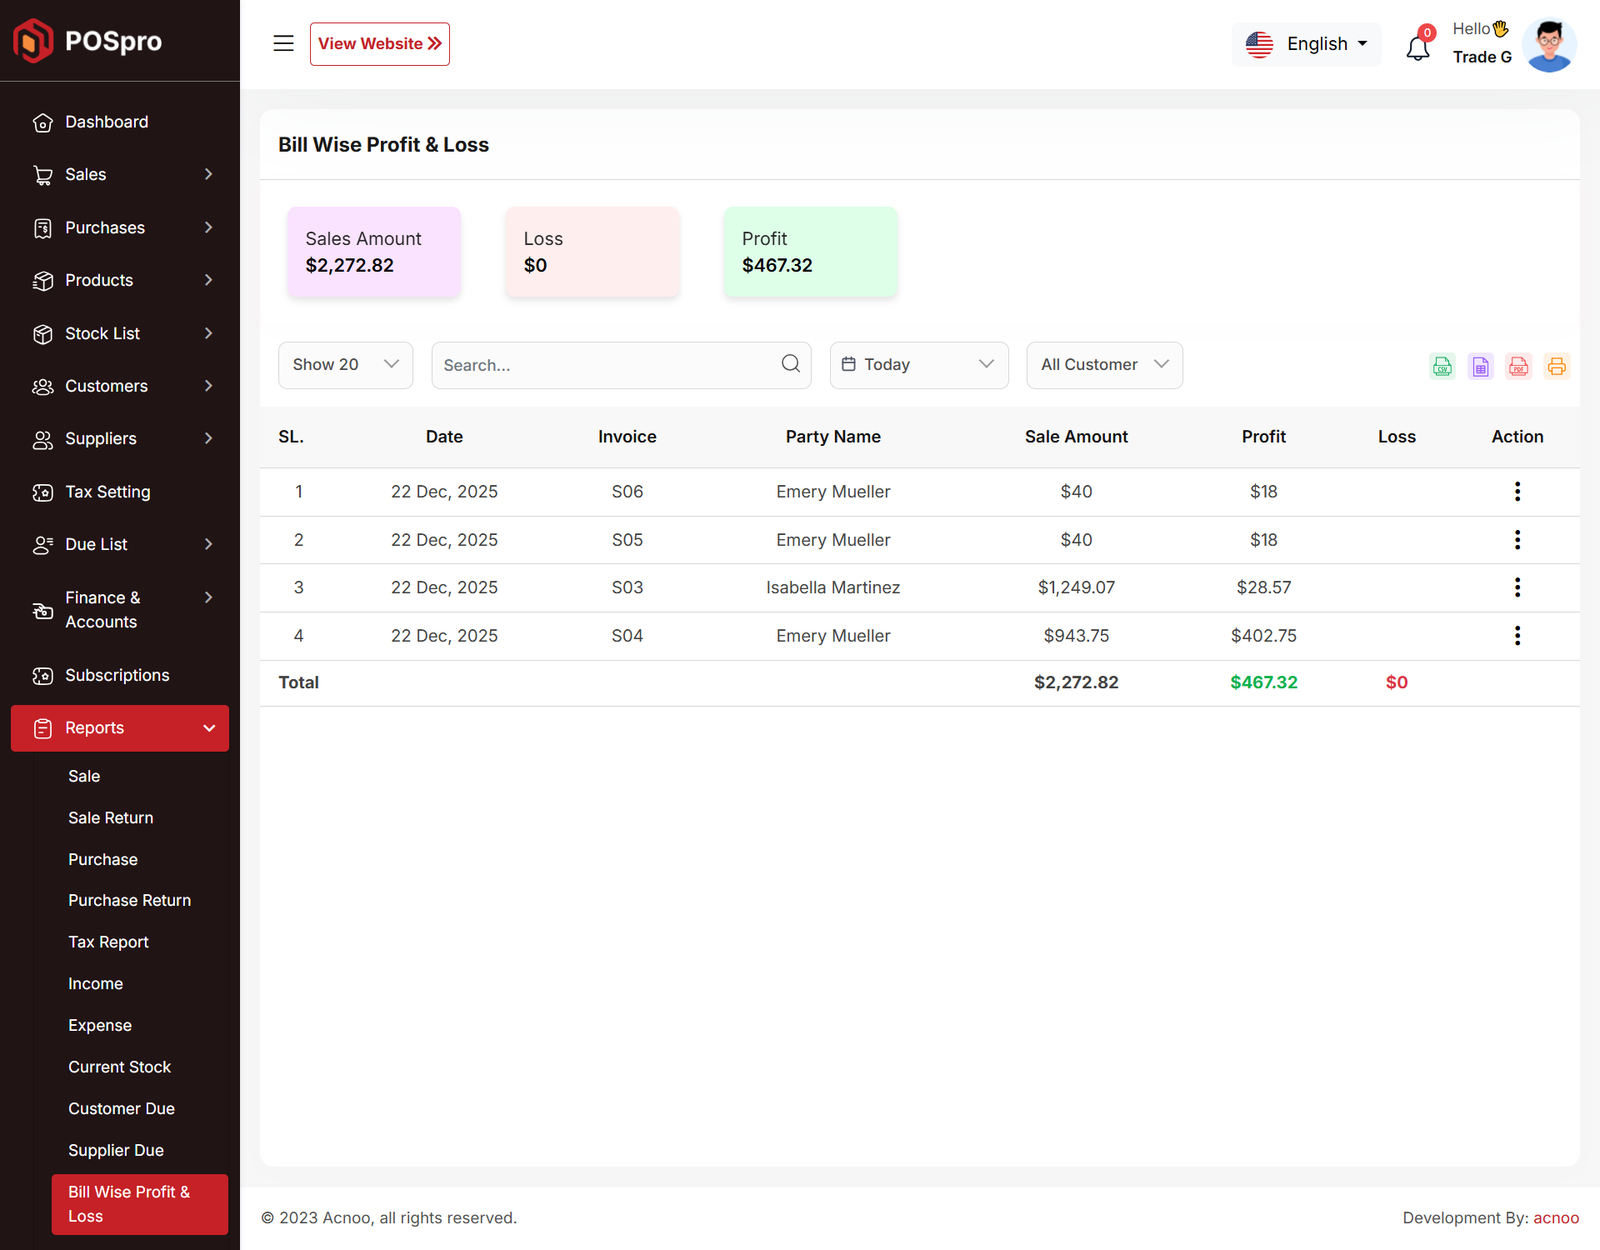Open the Tax Report submenu item
The height and width of the screenshot is (1250, 1600).
pos(108,942)
